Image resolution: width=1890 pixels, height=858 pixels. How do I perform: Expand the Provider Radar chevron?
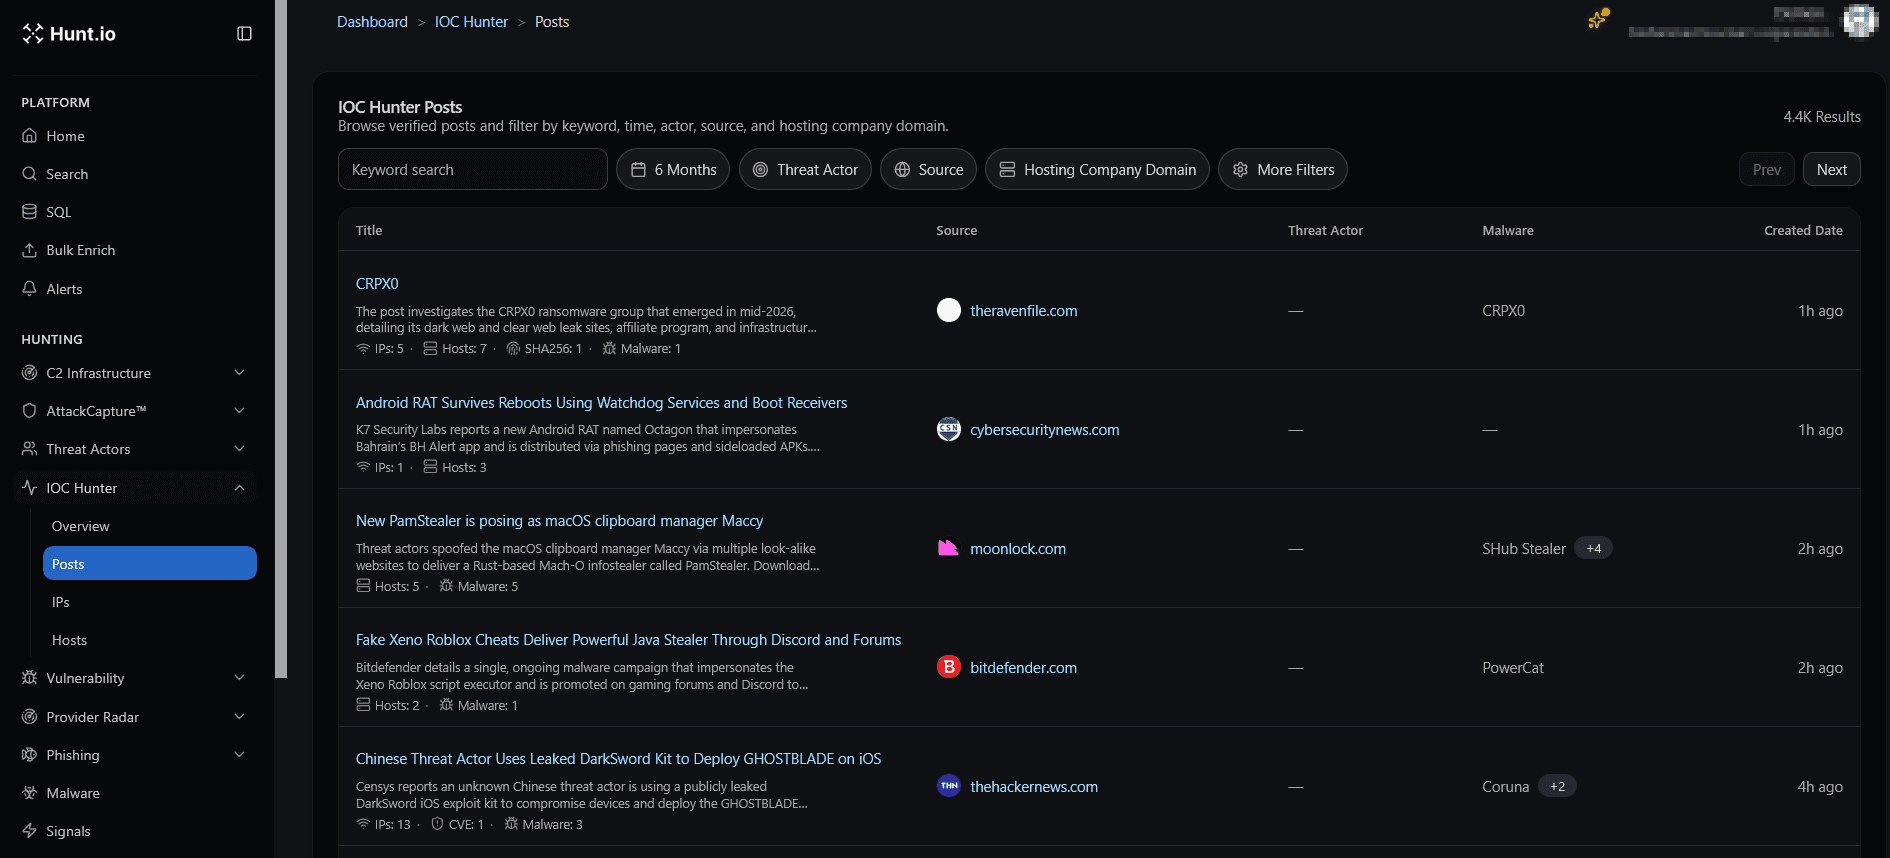click(x=240, y=717)
